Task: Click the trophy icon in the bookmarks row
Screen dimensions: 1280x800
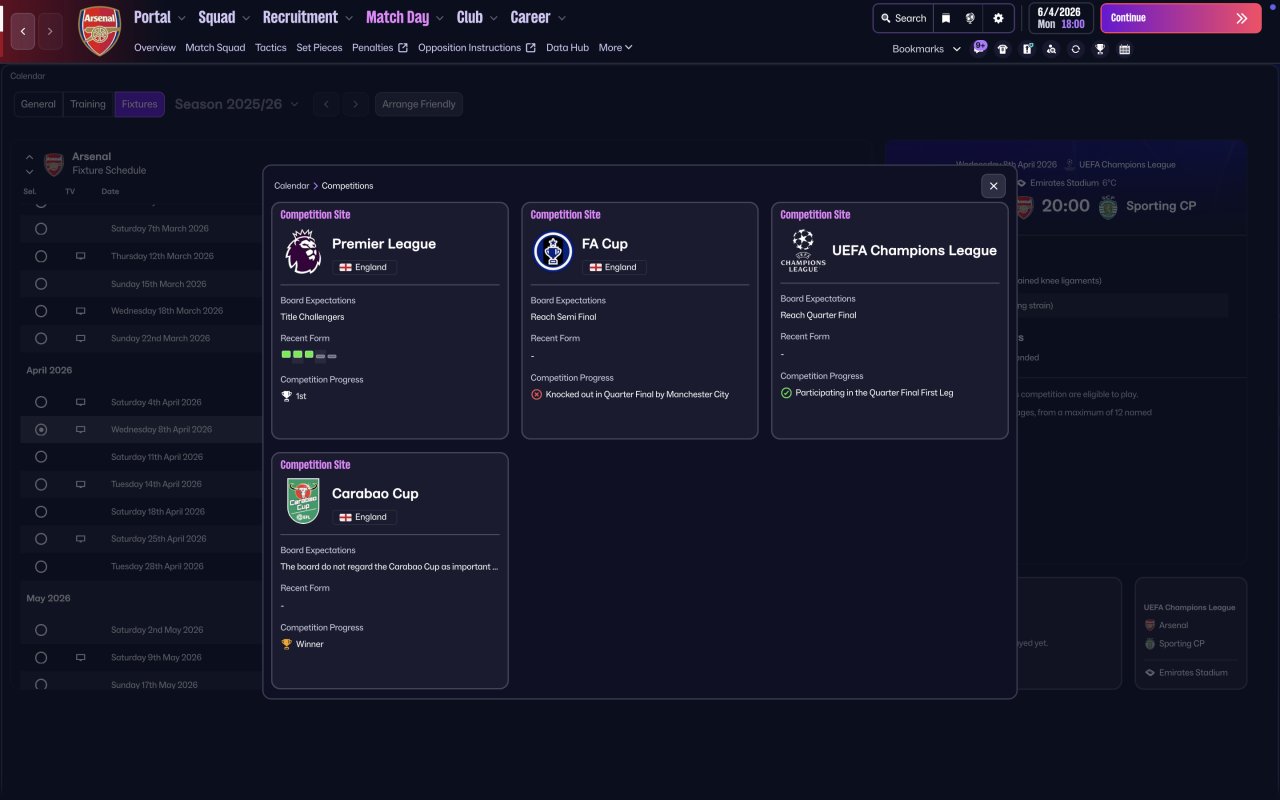Action: 1100,49
